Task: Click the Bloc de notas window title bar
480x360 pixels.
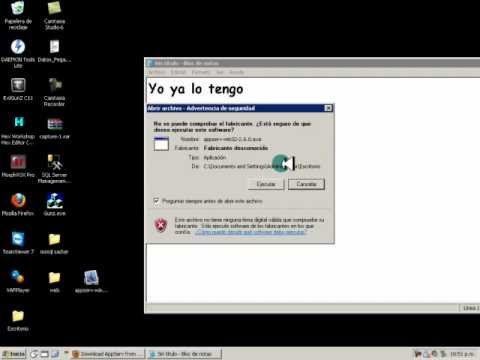Action: 312,63
